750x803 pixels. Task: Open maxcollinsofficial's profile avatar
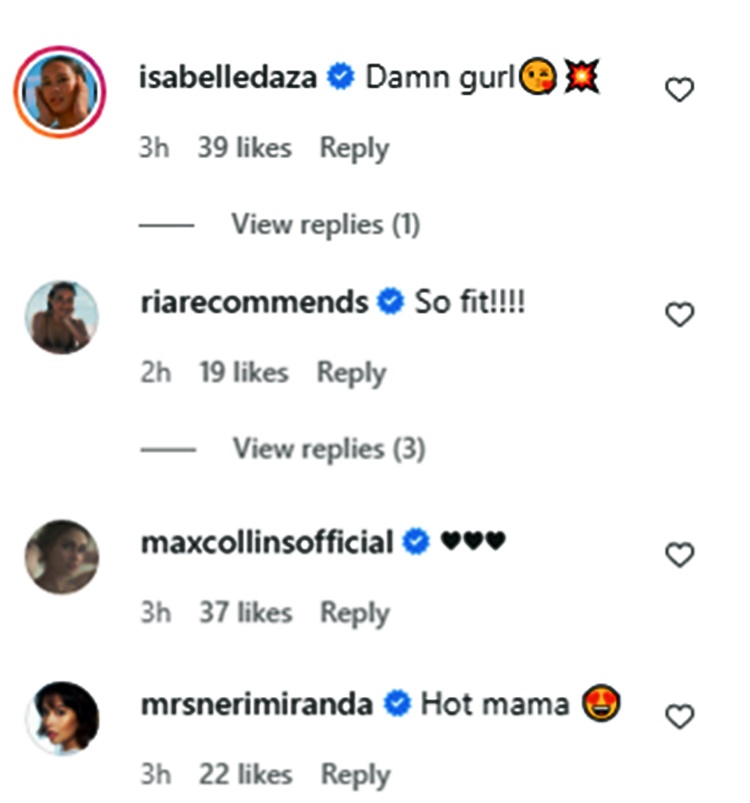(61, 556)
